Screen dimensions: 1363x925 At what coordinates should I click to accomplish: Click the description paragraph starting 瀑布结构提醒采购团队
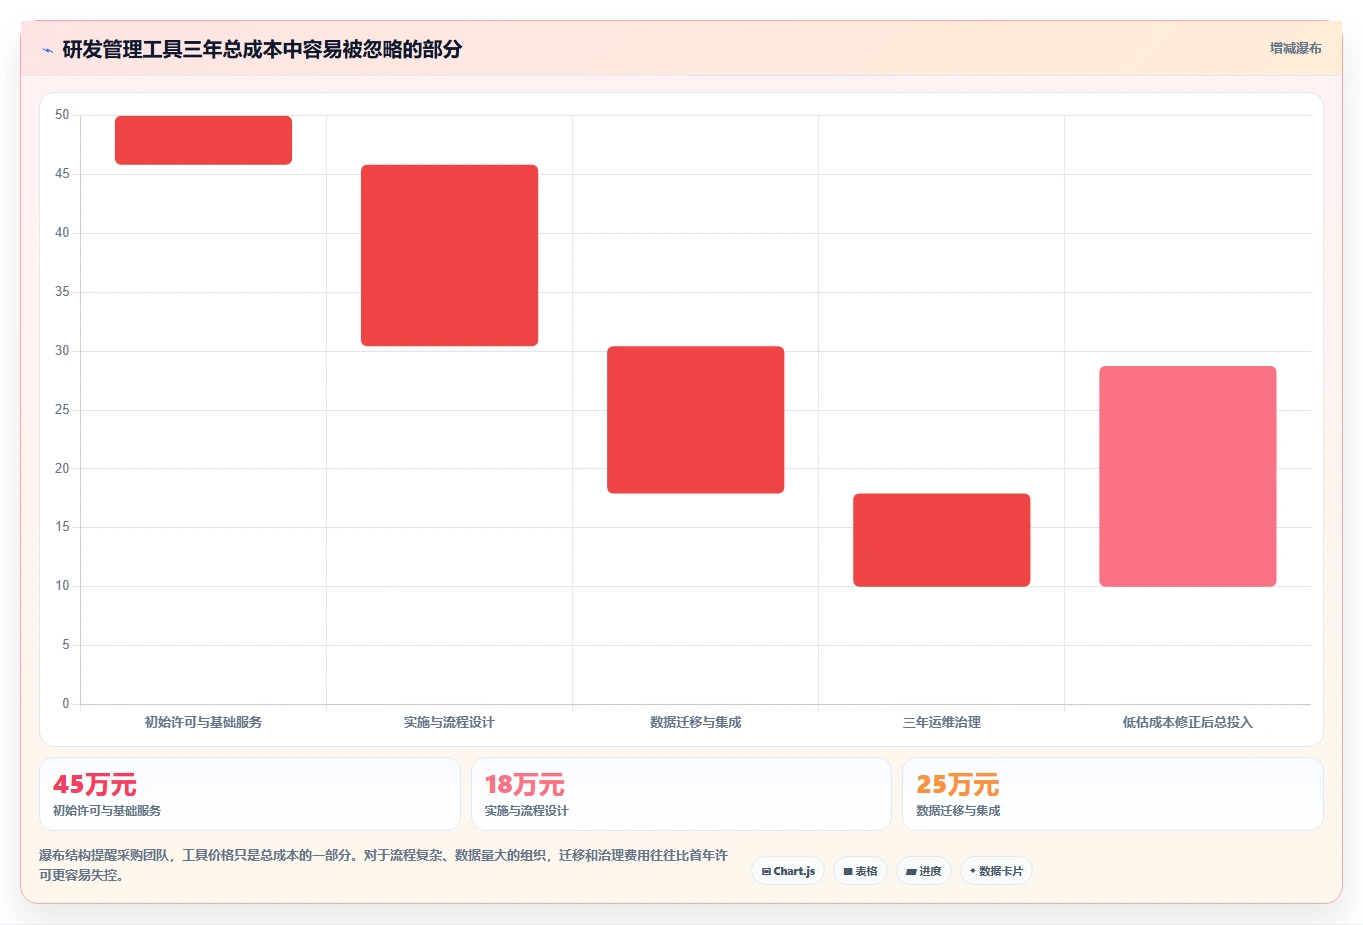click(x=384, y=865)
